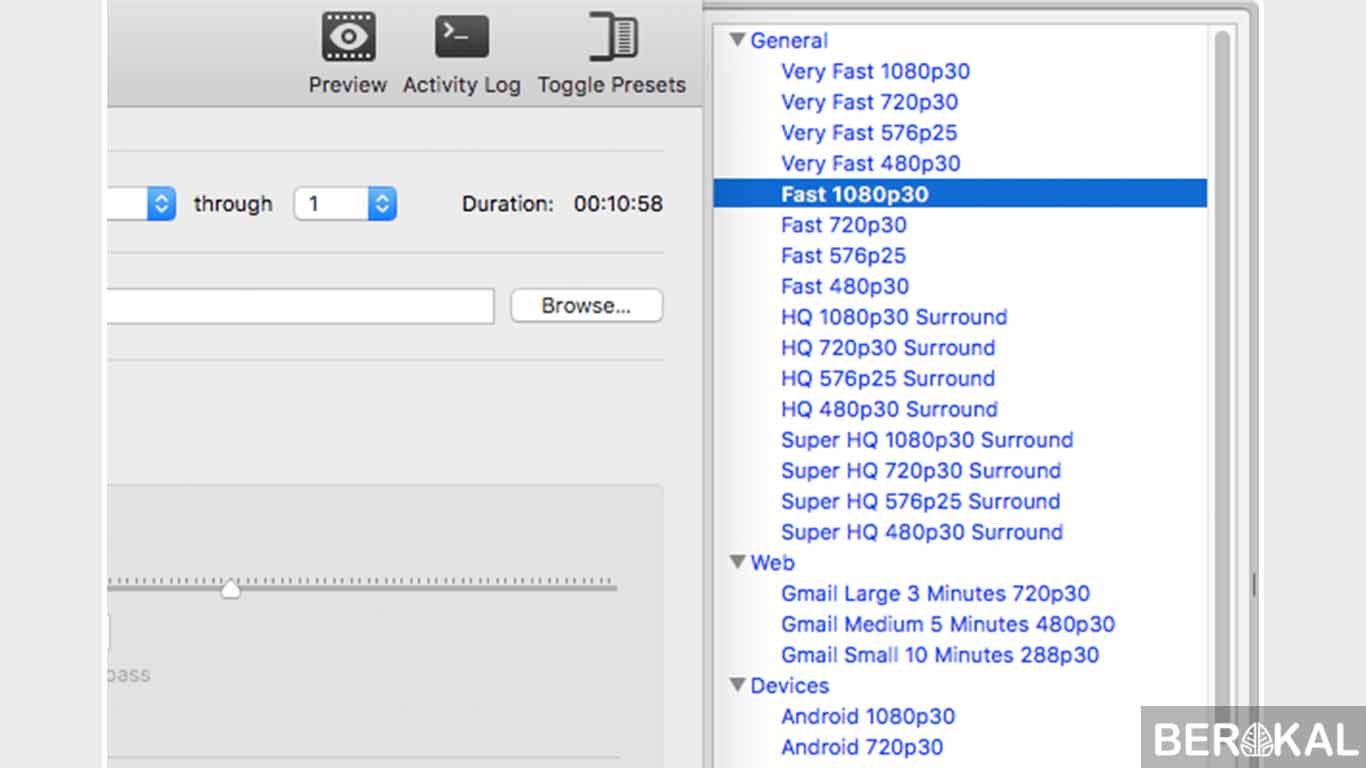The height and width of the screenshot is (768, 1366).
Task: Select Gmail Small 10 Minutes 288p30
Action: click(x=940, y=655)
